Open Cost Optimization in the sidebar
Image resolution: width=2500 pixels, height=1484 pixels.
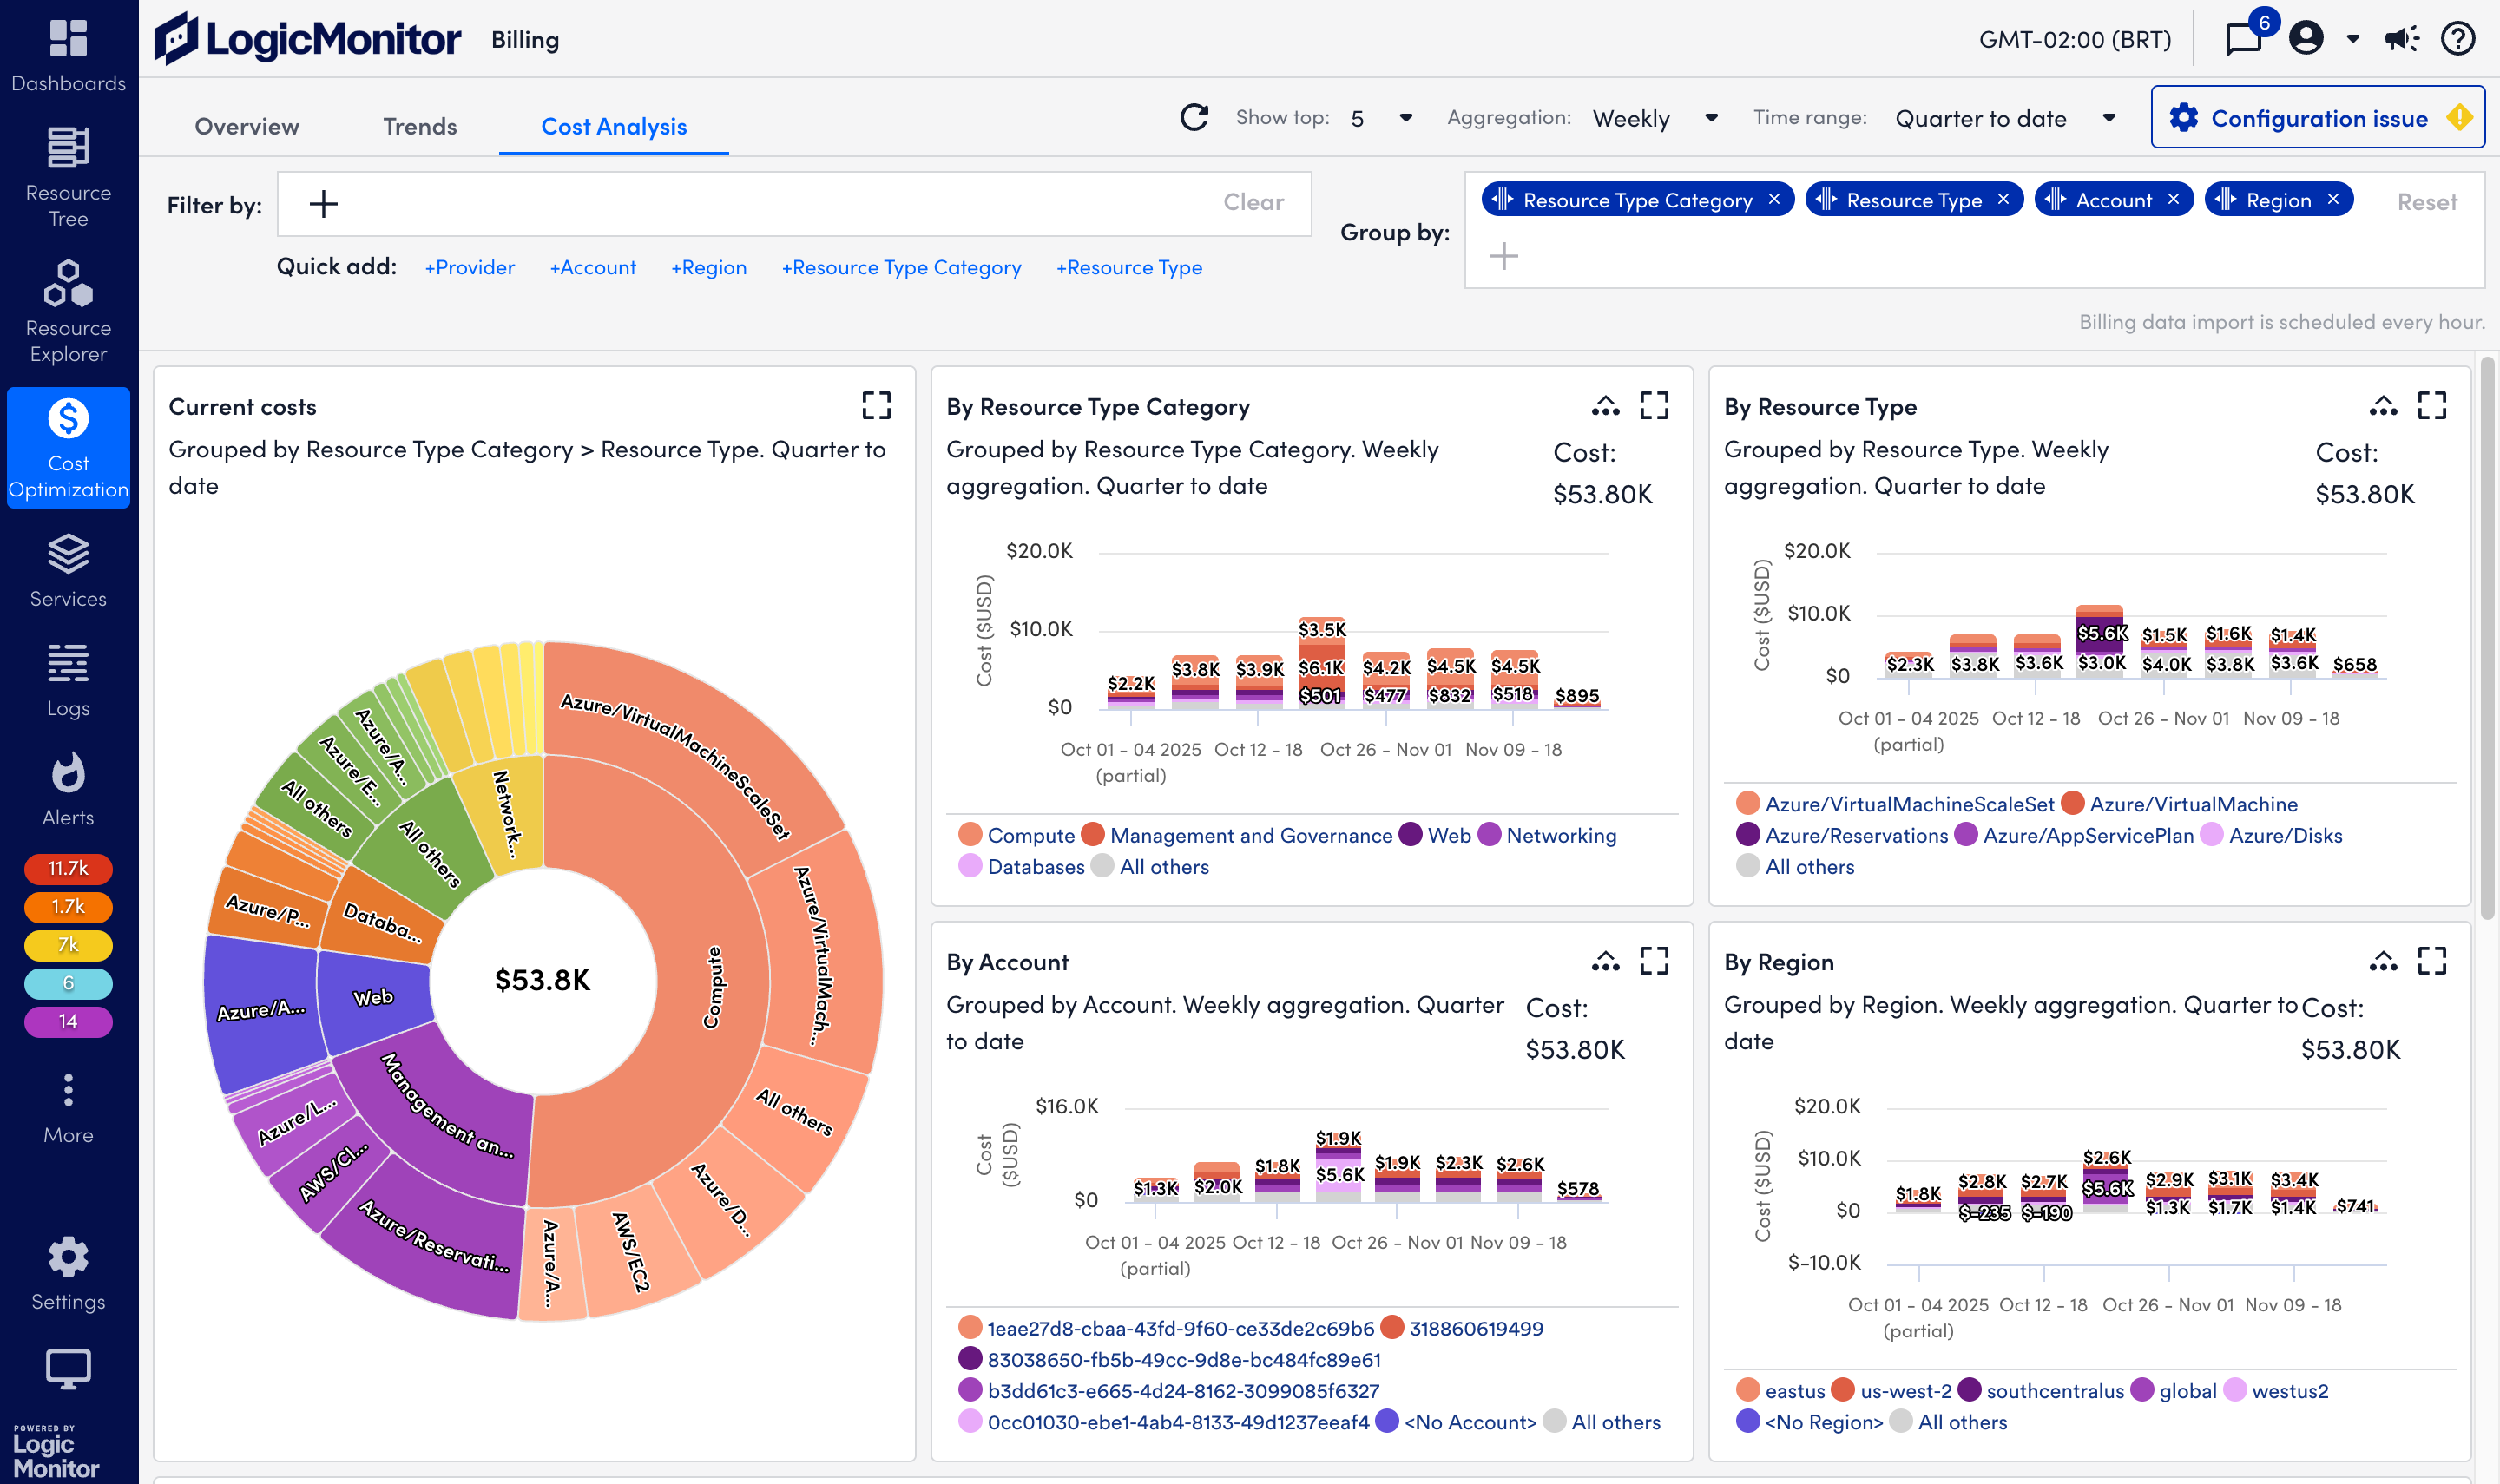click(x=68, y=448)
